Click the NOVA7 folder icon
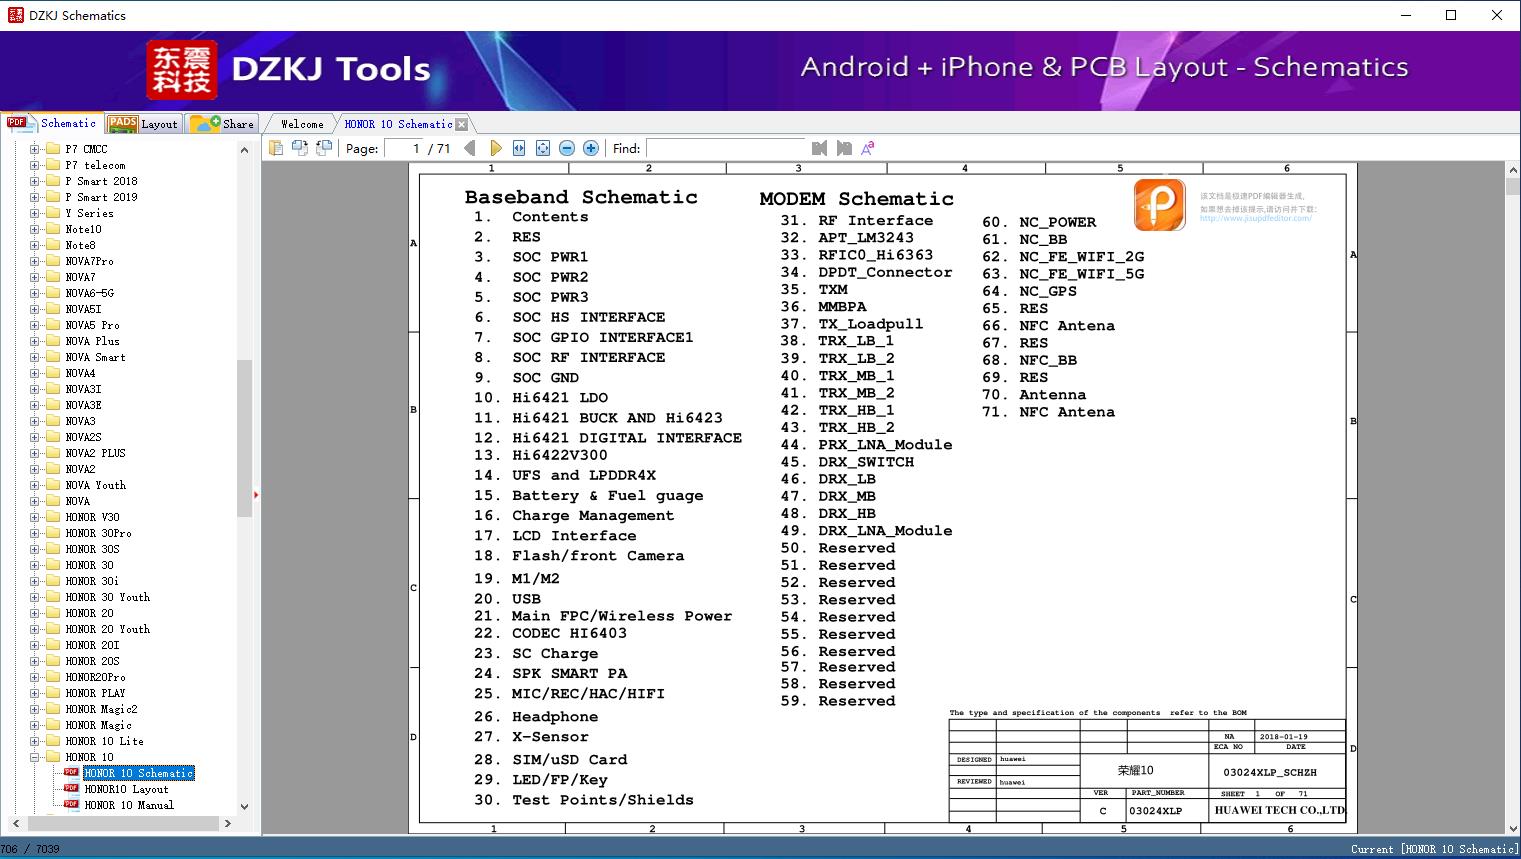 [x=53, y=277]
